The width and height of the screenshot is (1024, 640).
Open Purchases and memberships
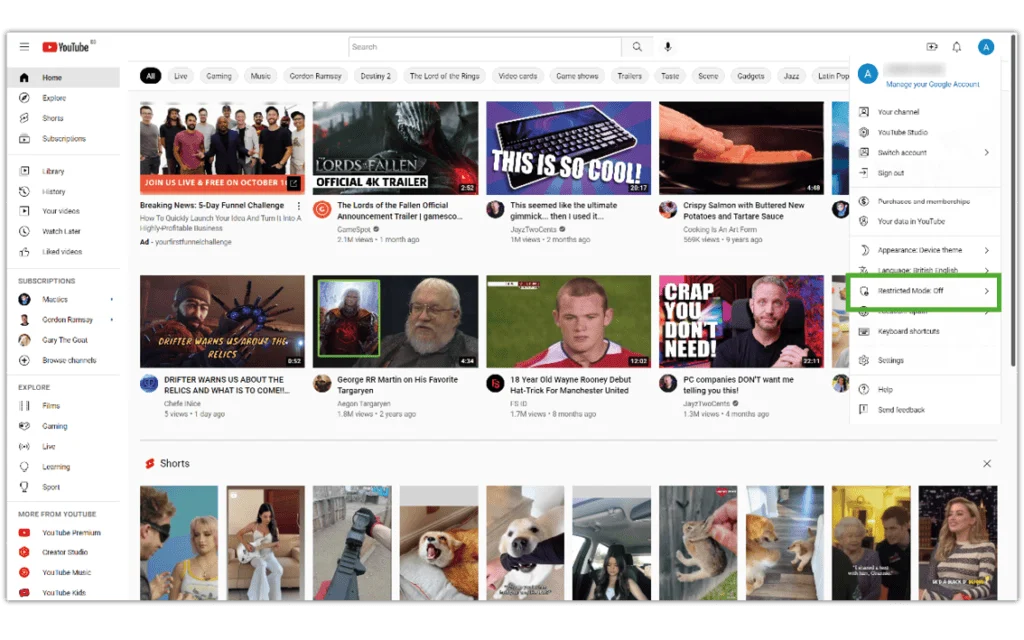pyautogui.click(x=925, y=202)
